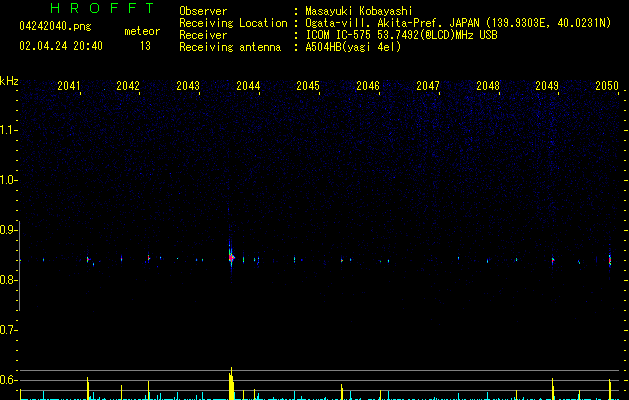The height and width of the screenshot is (400, 629).
Task: Click the Receiving Location label
Action: point(233,23)
